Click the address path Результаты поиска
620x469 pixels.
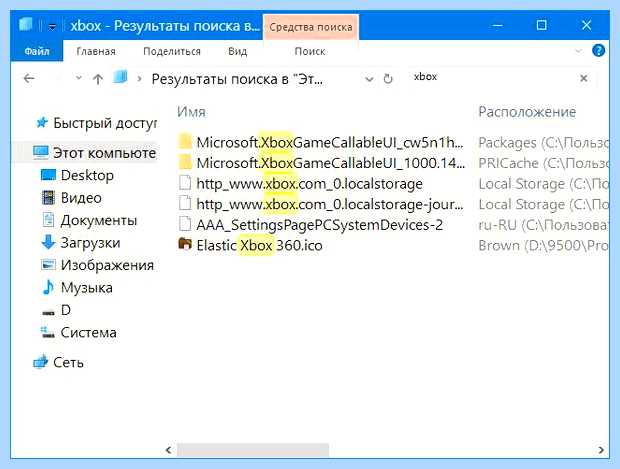[237, 79]
